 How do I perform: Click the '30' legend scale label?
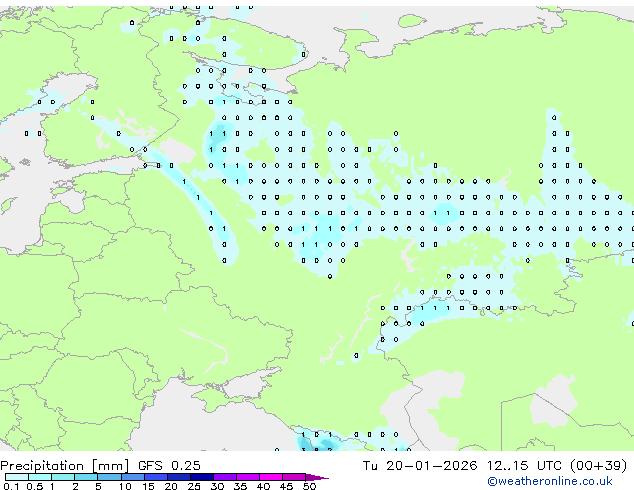click(217, 486)
